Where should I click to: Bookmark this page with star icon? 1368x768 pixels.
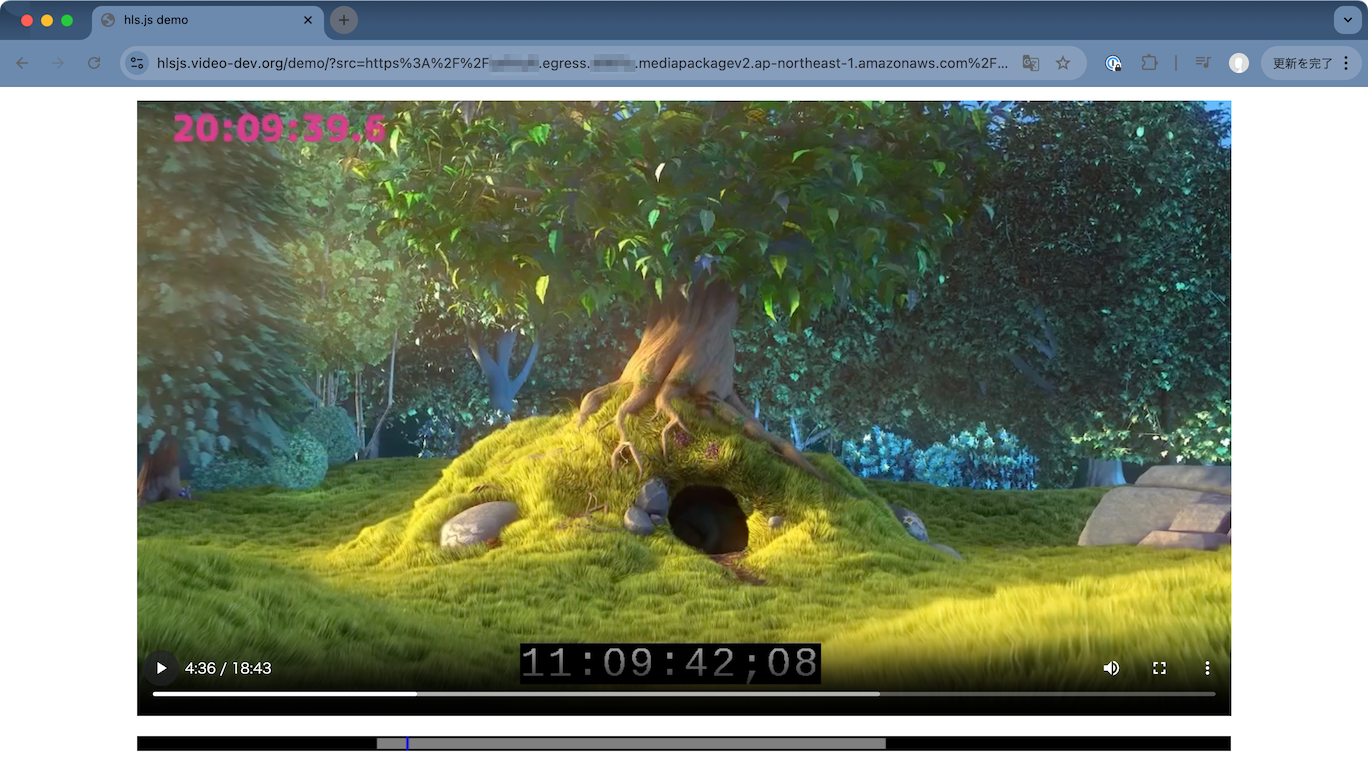coord(1063,63)
